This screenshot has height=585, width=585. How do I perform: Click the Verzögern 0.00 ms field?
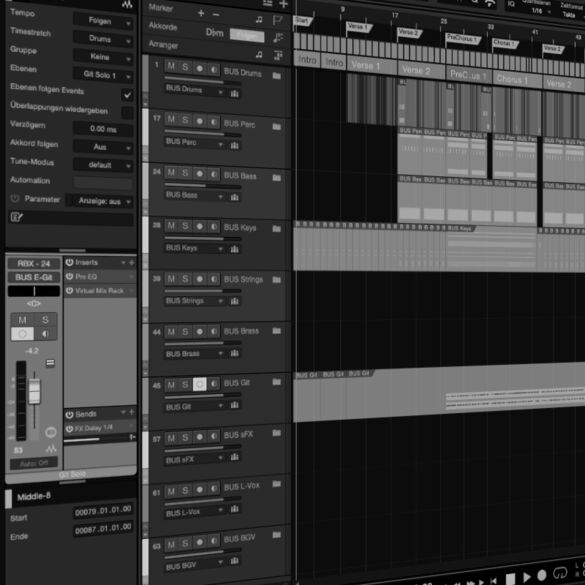(x=103, y=129)
